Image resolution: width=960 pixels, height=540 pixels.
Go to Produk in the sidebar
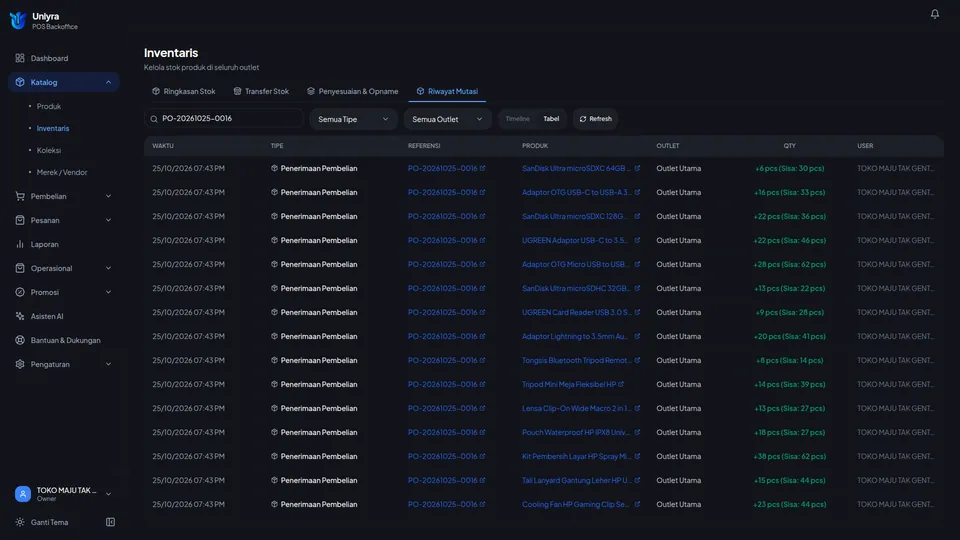pyautogui.click(x=48, y=106)
